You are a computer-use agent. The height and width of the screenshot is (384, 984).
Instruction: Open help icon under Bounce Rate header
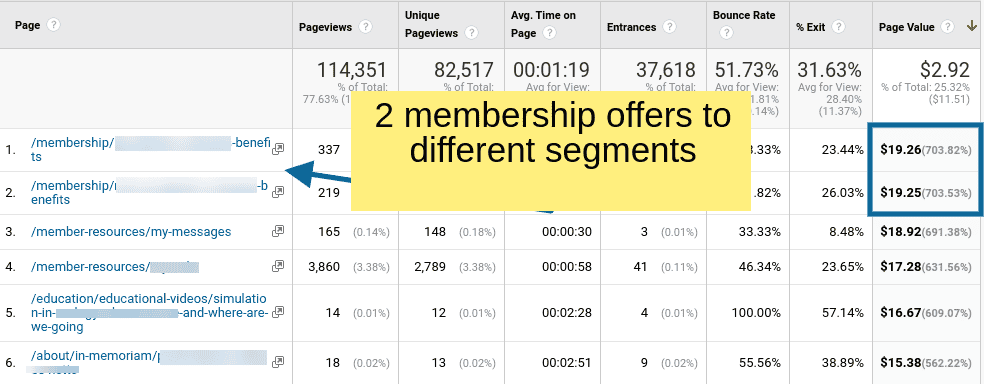pyautogui.click(x=726, y=33)
